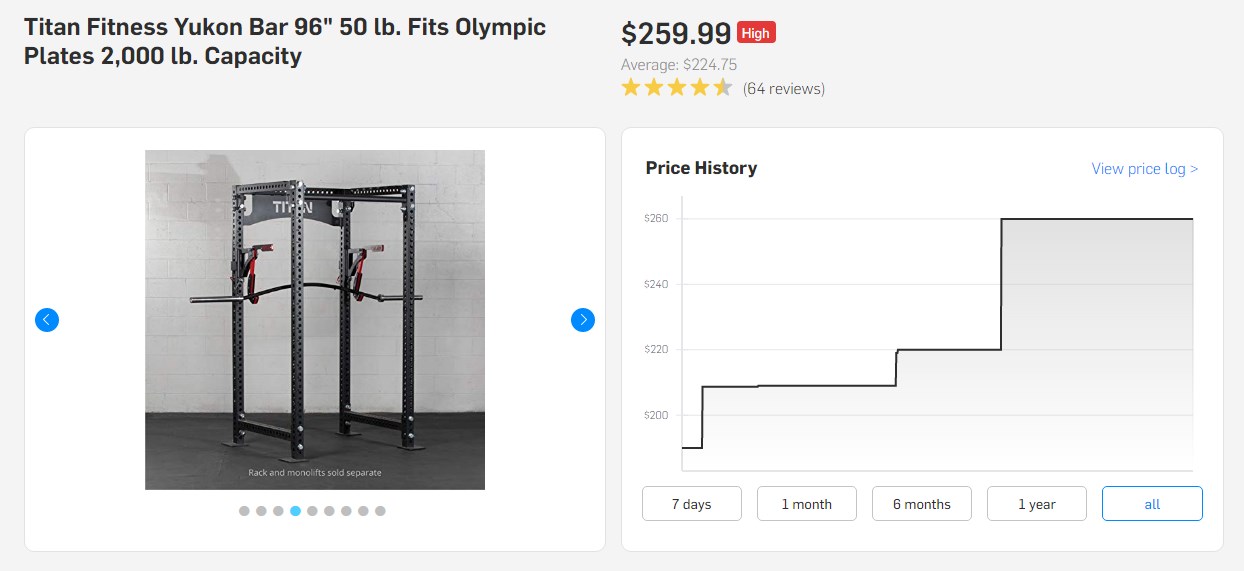Click the Titan rack product image
The height and width of the screenshot is (571, 1244).
tap(315, 320)
